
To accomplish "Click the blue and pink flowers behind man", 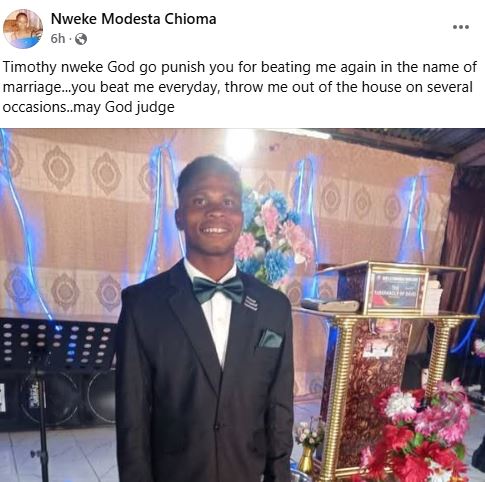I will (x=272, y=233).
